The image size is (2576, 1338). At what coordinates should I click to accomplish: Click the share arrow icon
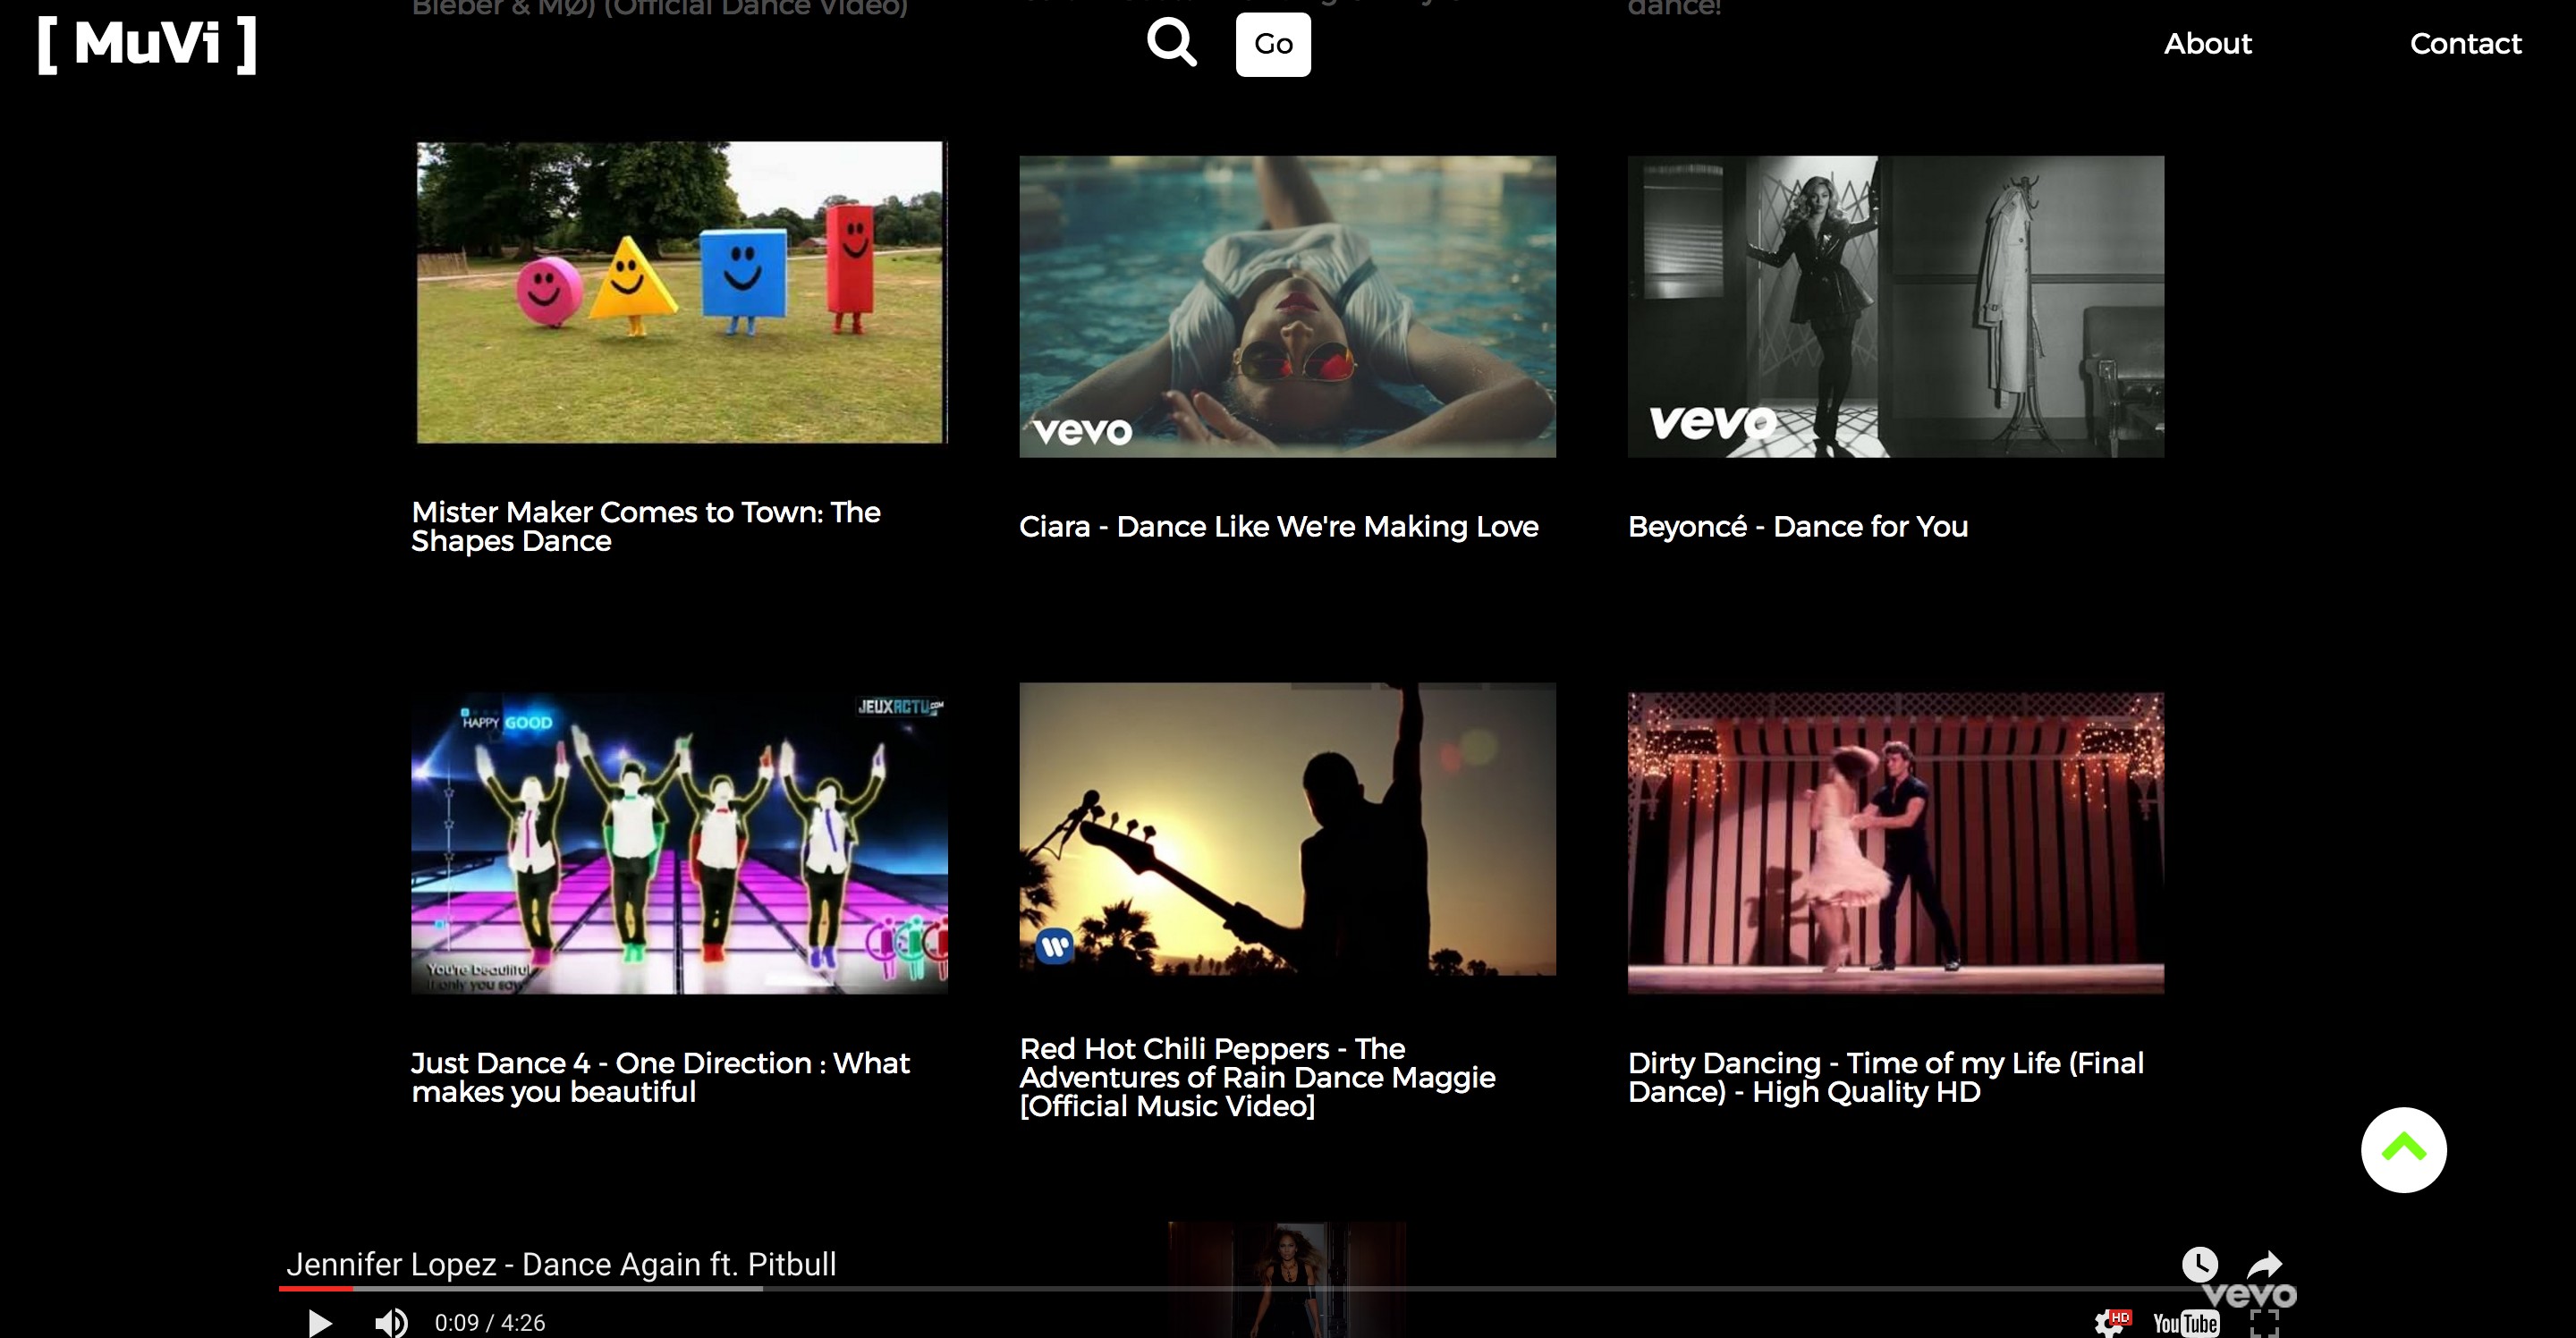(x=2264, y=1264)
